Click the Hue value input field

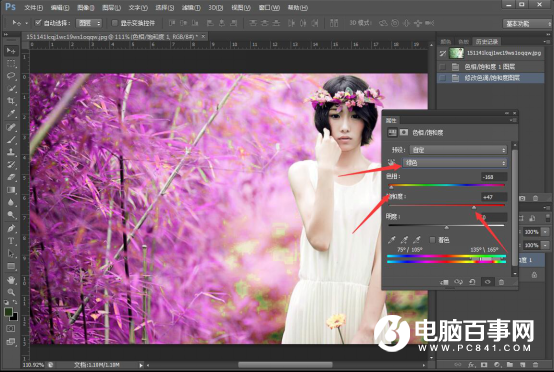494,177
